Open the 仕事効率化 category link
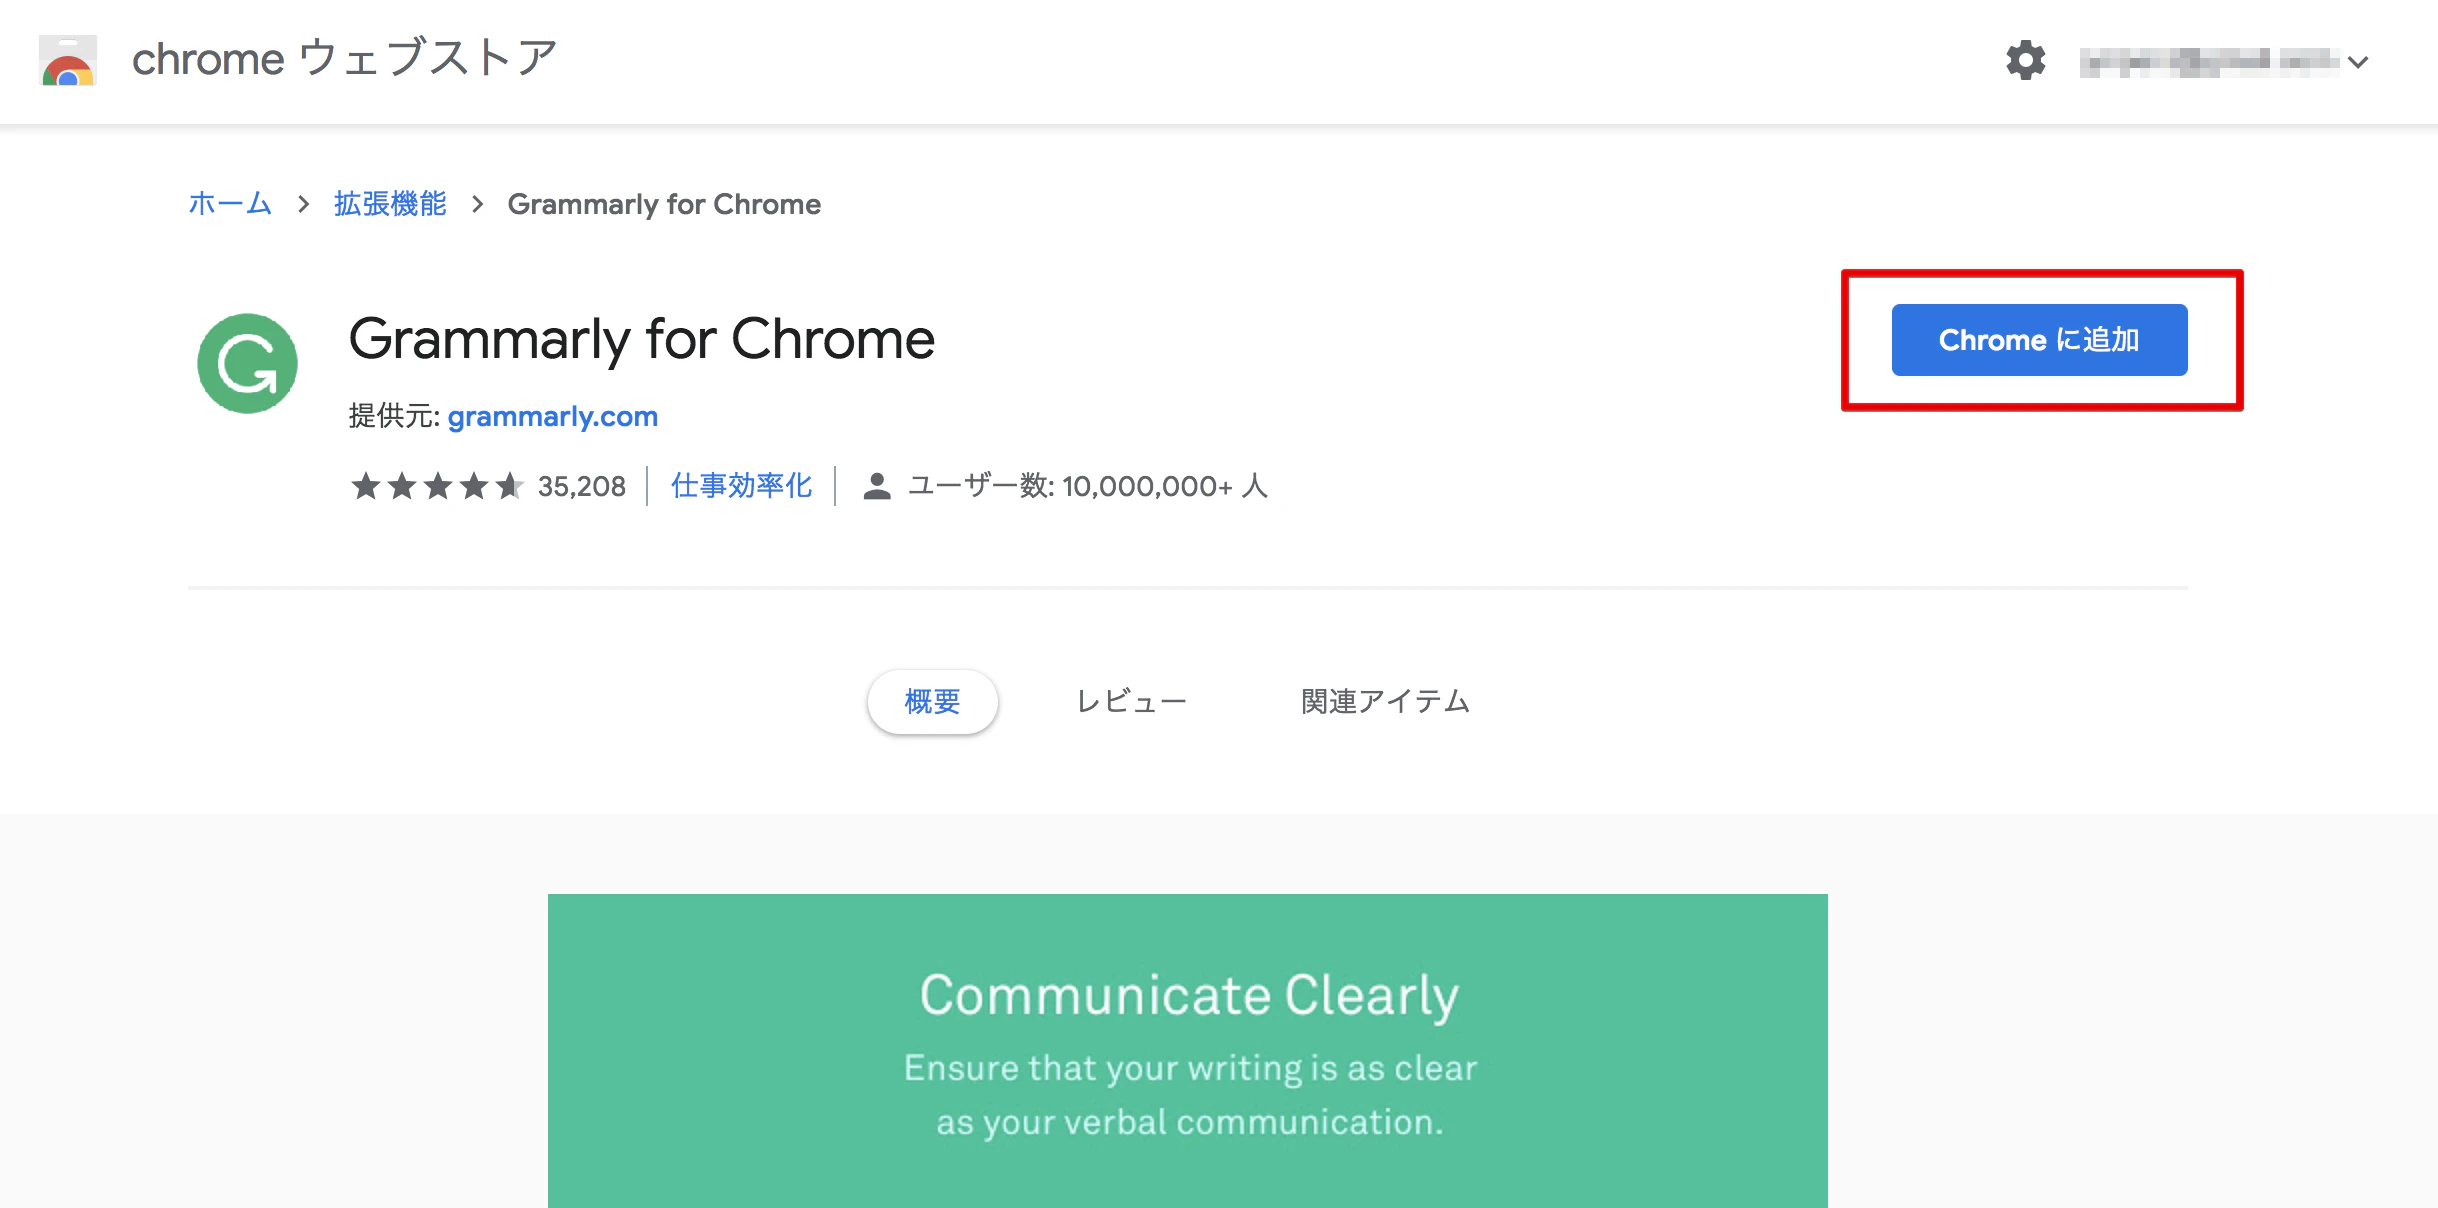 pyautogui.click(x=741, y=486)
